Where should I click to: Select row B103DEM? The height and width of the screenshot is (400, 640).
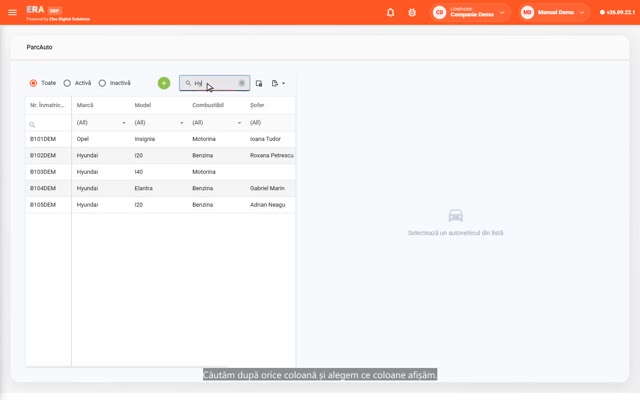tap(160, 172)
